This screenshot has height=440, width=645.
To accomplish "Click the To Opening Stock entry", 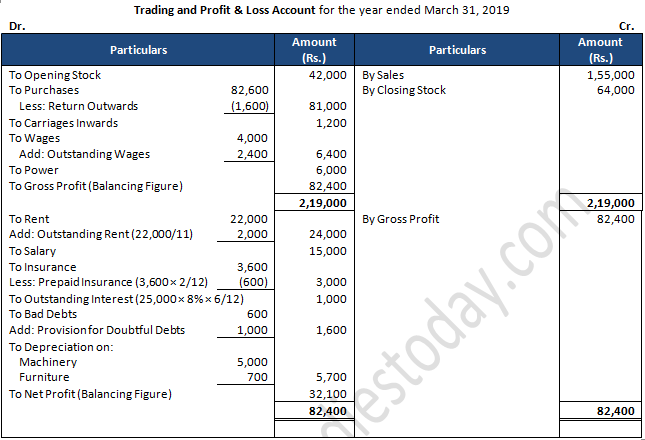I will pyautogui.click(x=55, y=75).
